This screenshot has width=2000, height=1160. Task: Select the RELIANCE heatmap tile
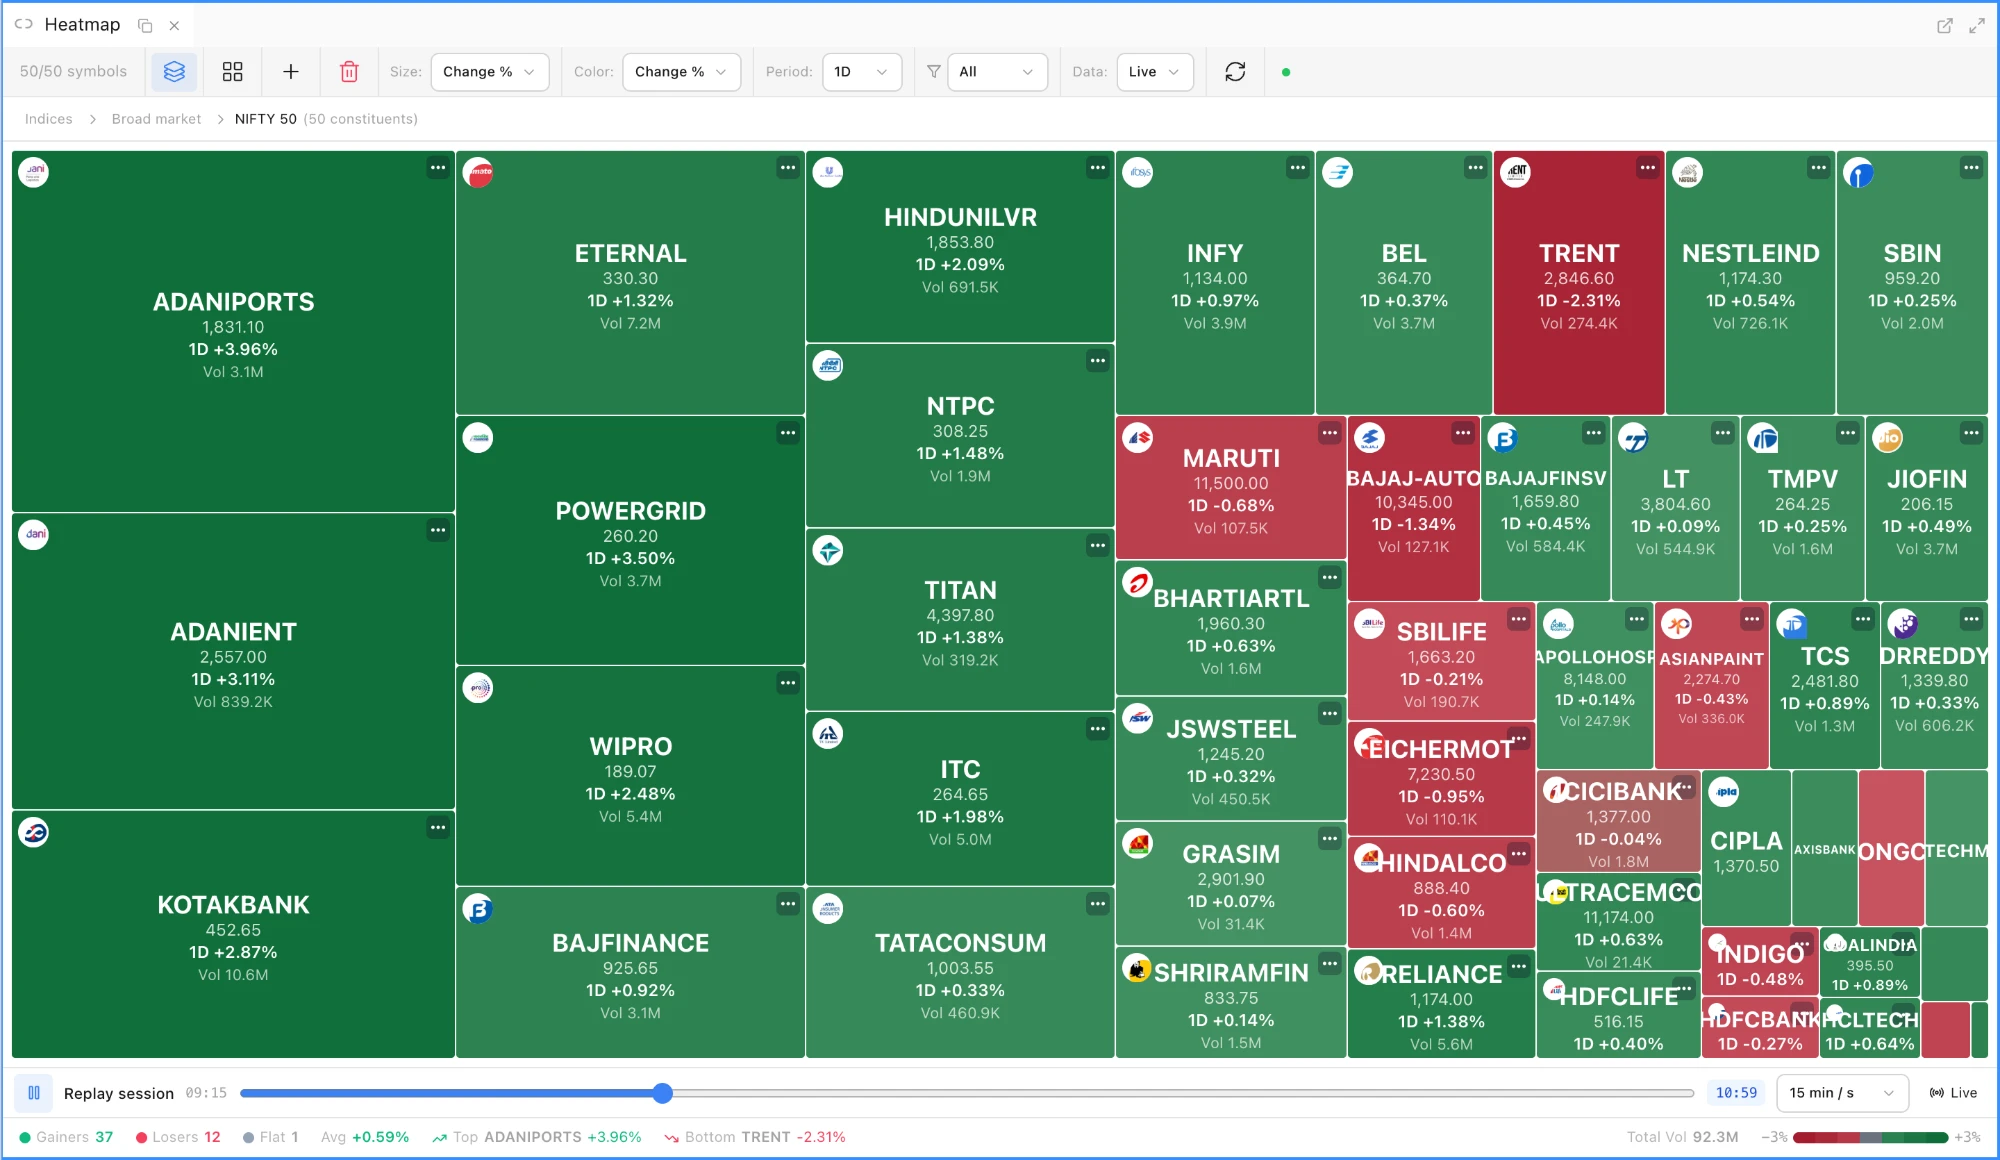click(1441, 1003)
